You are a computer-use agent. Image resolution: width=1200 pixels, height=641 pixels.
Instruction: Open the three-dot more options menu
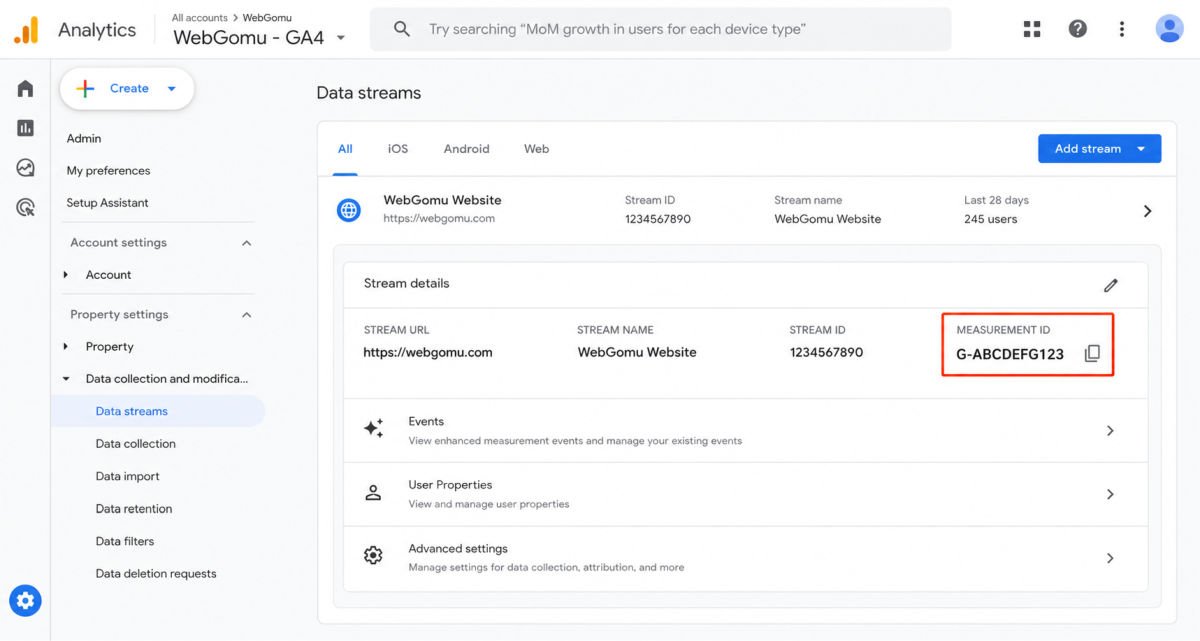(x=1122, y=29)
